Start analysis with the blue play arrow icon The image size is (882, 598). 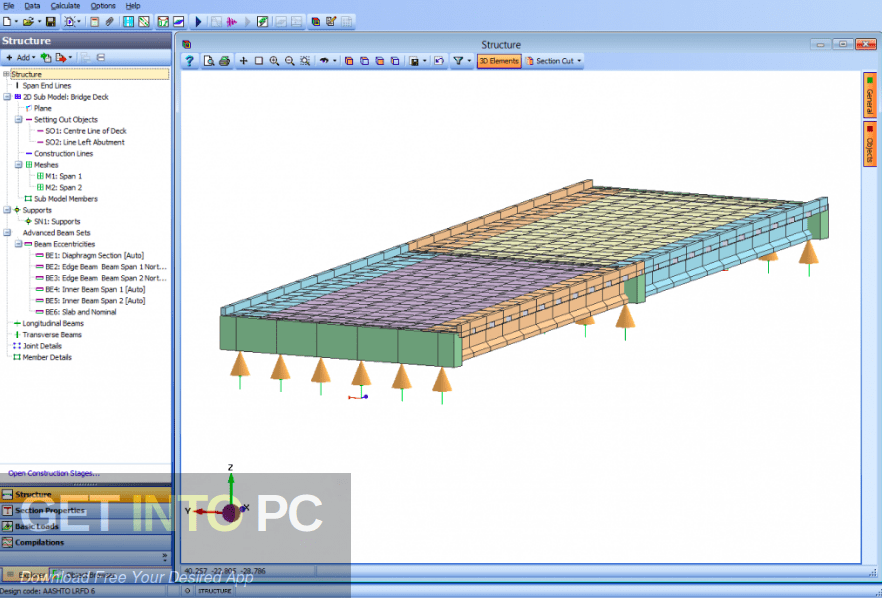pyautogui.click(x=198, y=21)
